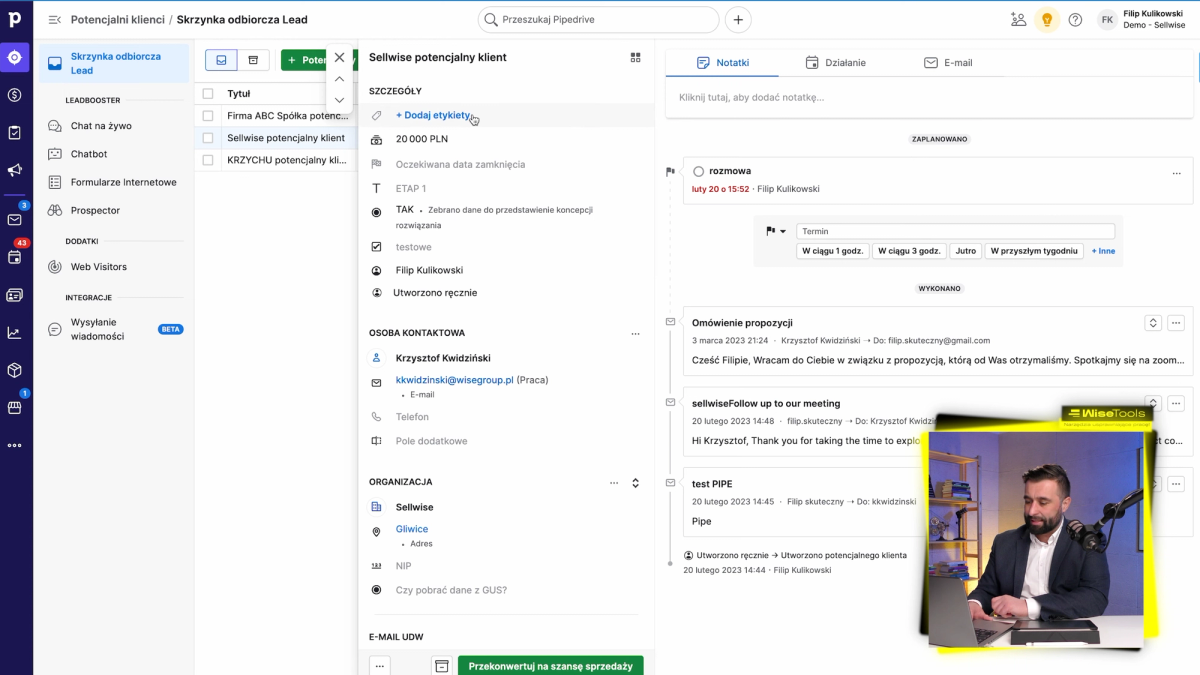
Task: Open the Leads target icon in sidebar
Action: (x=15, y=57)
